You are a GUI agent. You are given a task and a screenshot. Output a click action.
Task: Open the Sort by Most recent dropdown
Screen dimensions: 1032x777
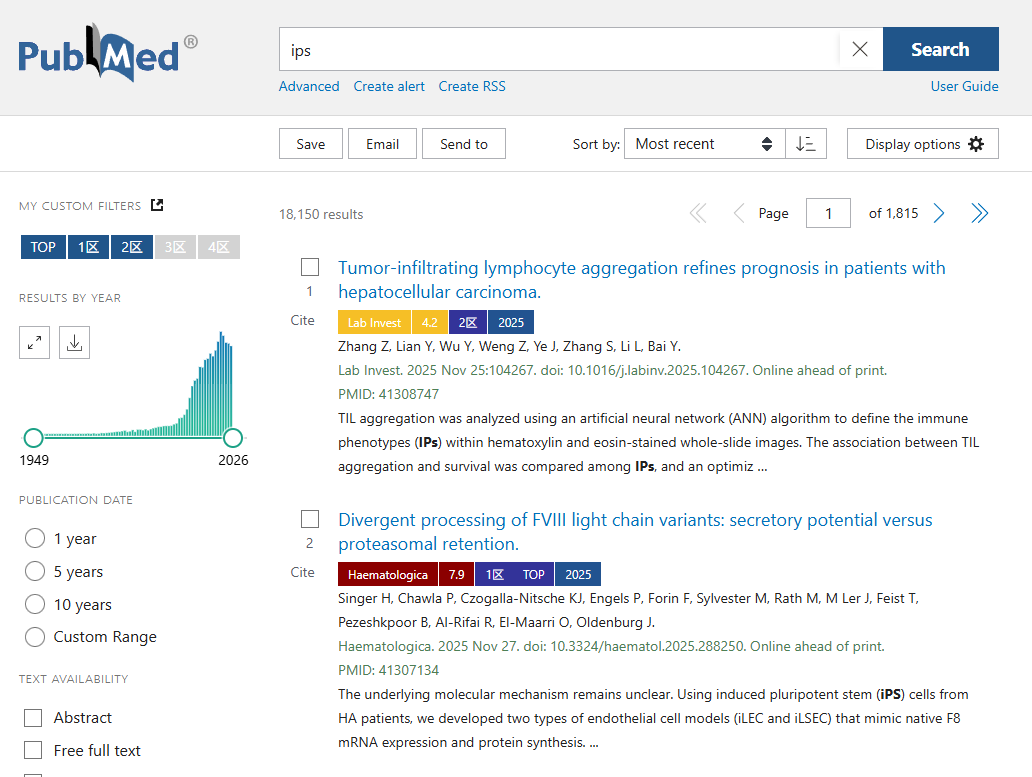(x=704, y=144)
